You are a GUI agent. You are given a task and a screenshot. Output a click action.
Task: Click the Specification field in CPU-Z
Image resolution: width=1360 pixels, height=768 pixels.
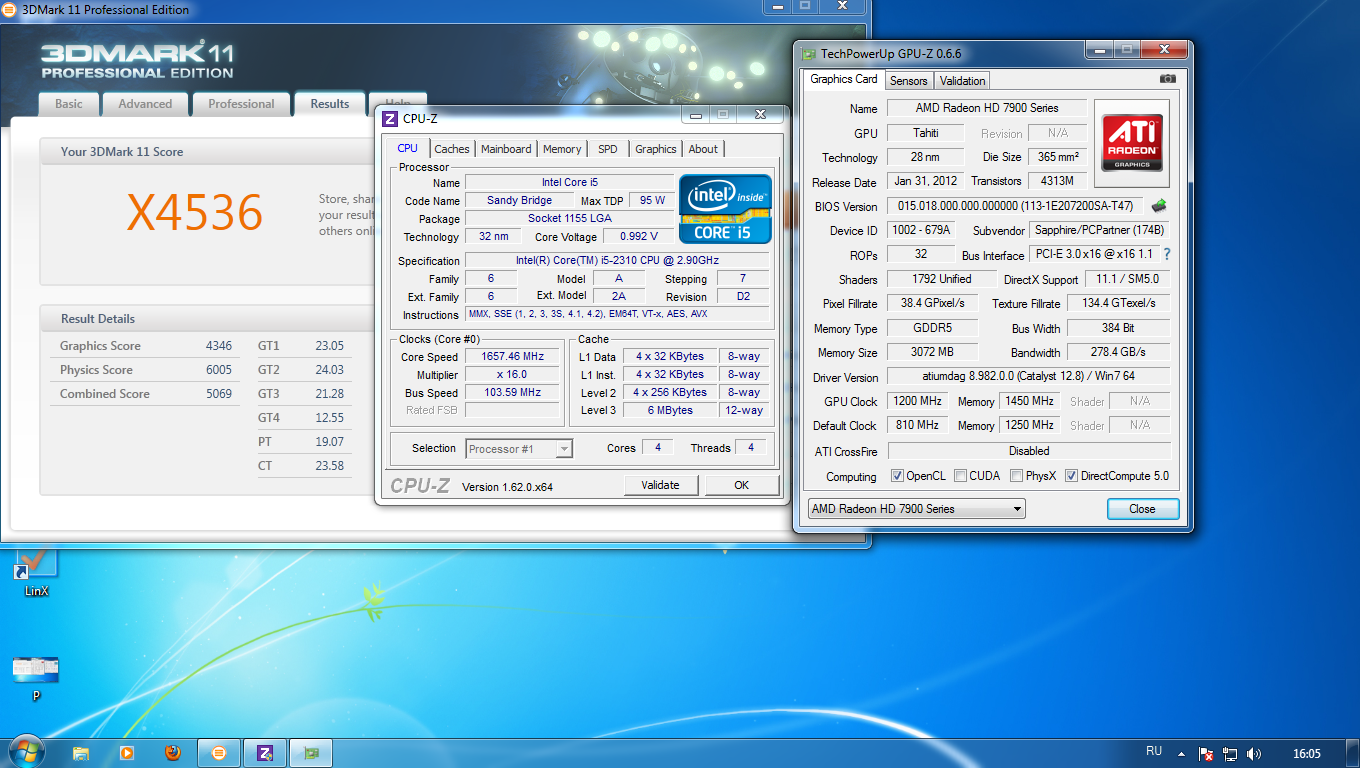[x=617, y=261]
